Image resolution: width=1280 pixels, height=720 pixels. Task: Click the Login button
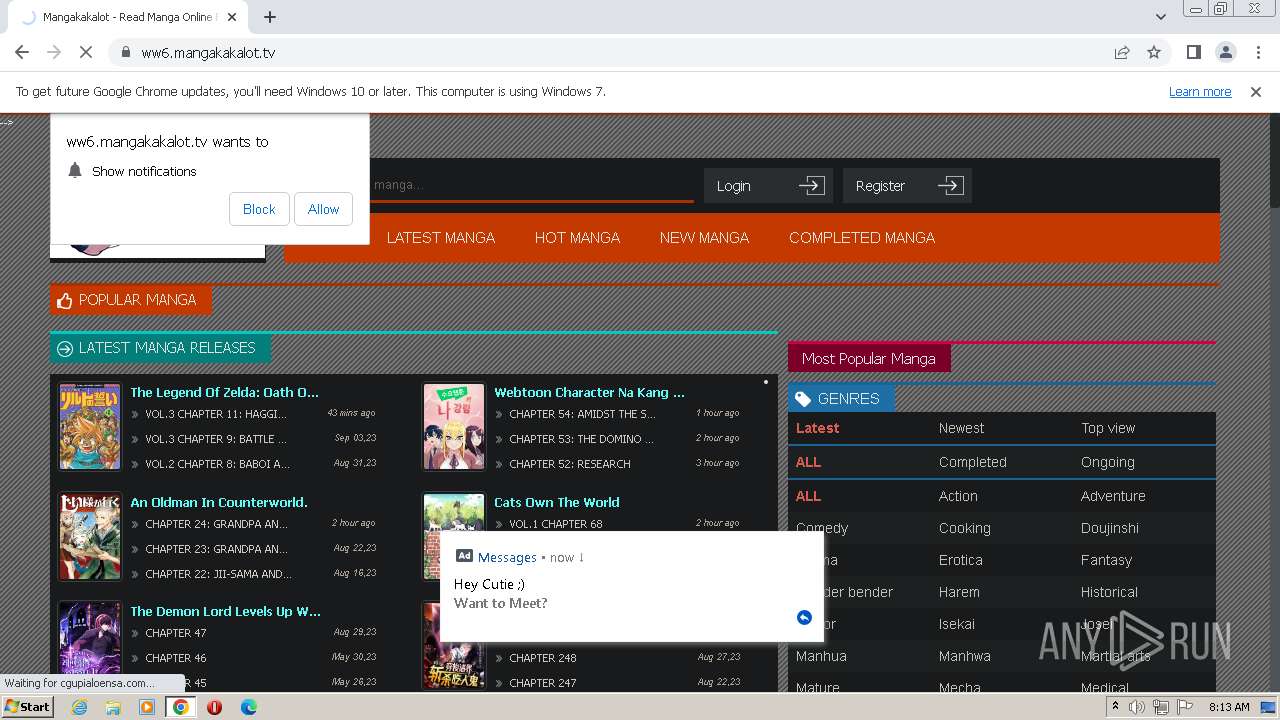coord(768,186)
